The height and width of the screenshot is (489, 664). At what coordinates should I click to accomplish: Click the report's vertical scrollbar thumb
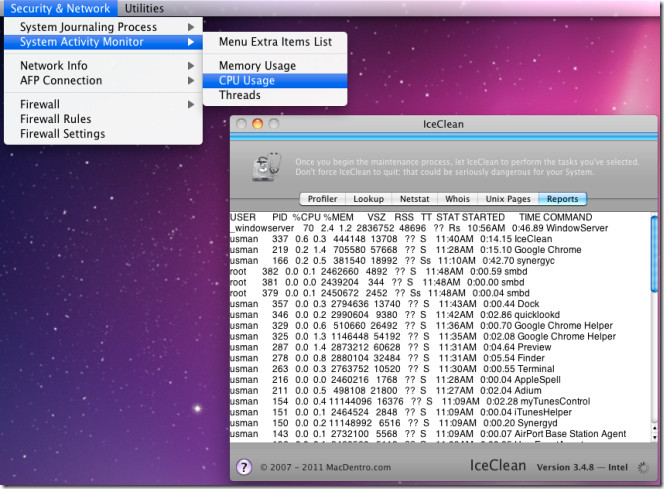655,254
